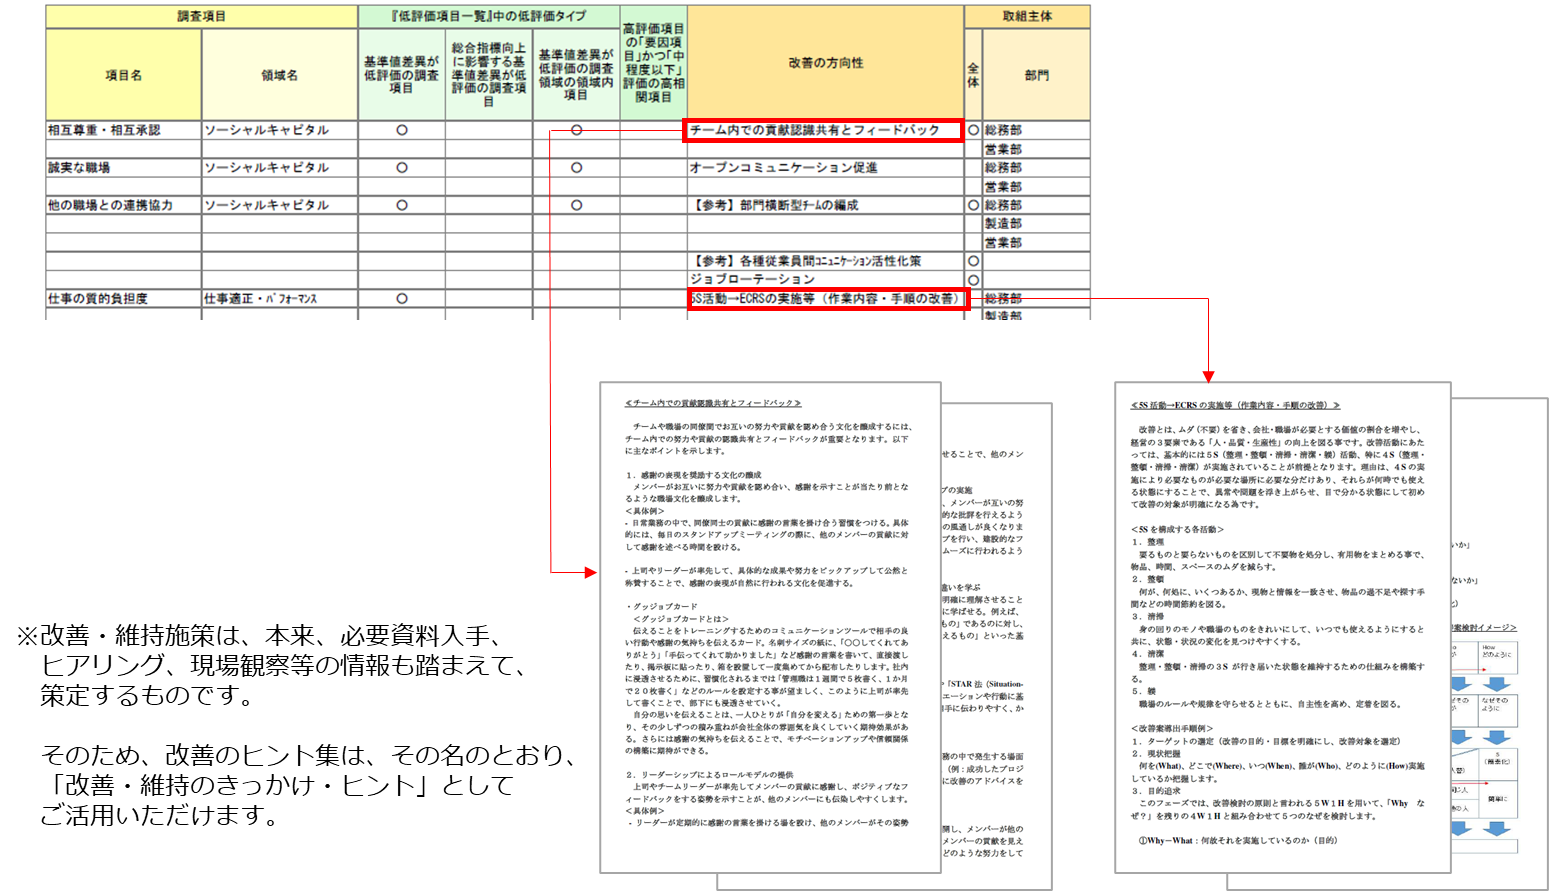Viewport: 1549px width, 891px height.
Task: Select the 改善の方向性 column header
Action: coord(825,63)
